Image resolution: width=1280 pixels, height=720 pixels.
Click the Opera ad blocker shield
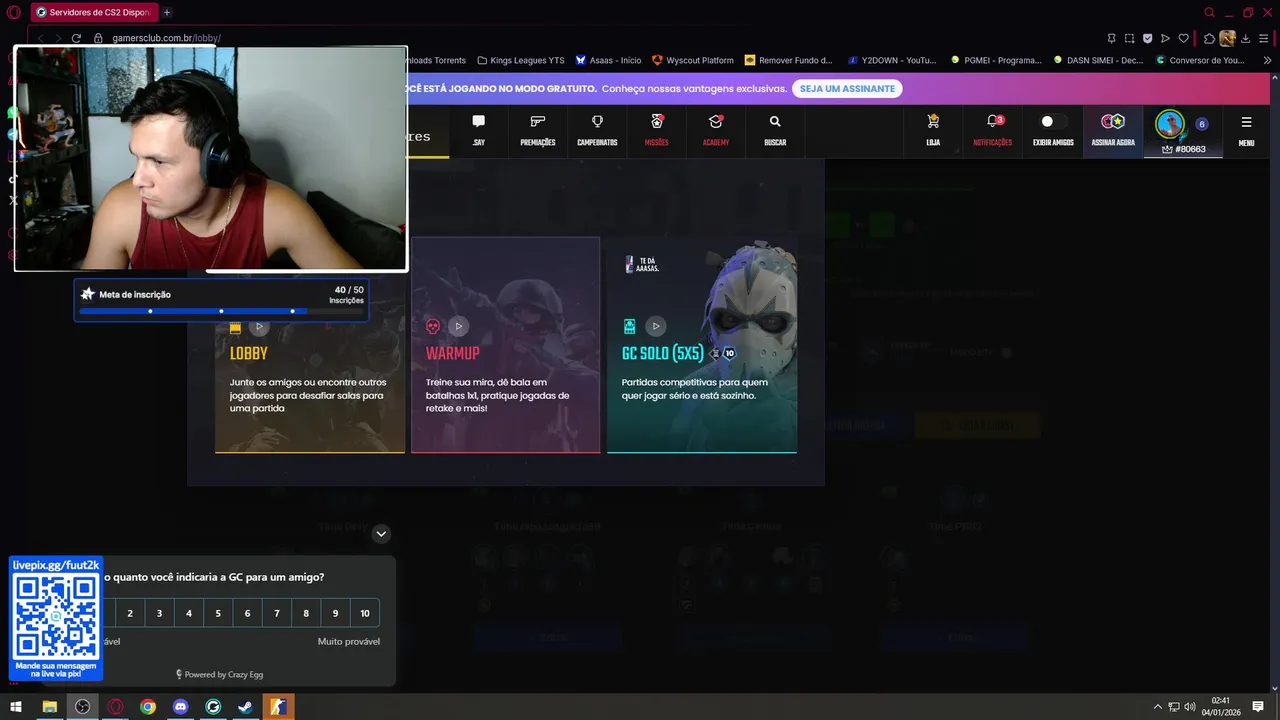coord(1147,38)
